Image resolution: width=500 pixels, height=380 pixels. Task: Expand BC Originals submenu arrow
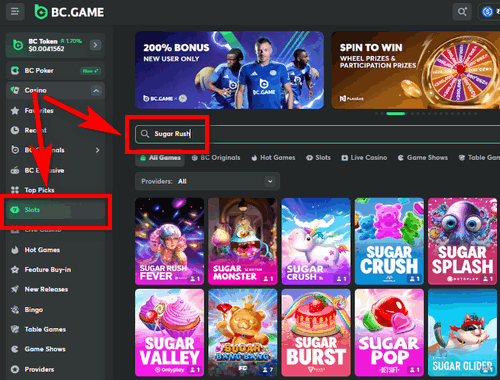[x=97, y=150]
